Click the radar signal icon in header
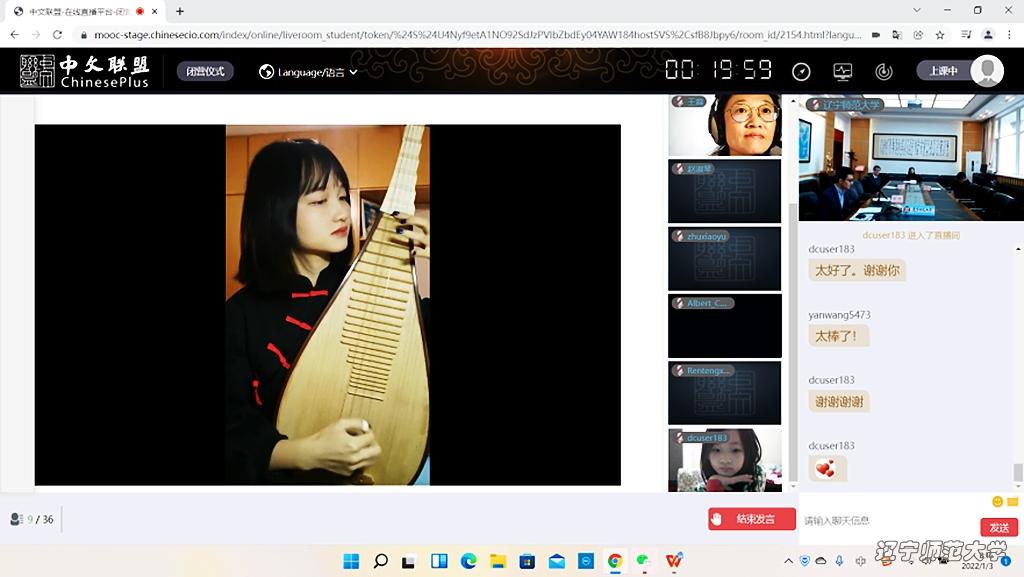 pos(884,72)
